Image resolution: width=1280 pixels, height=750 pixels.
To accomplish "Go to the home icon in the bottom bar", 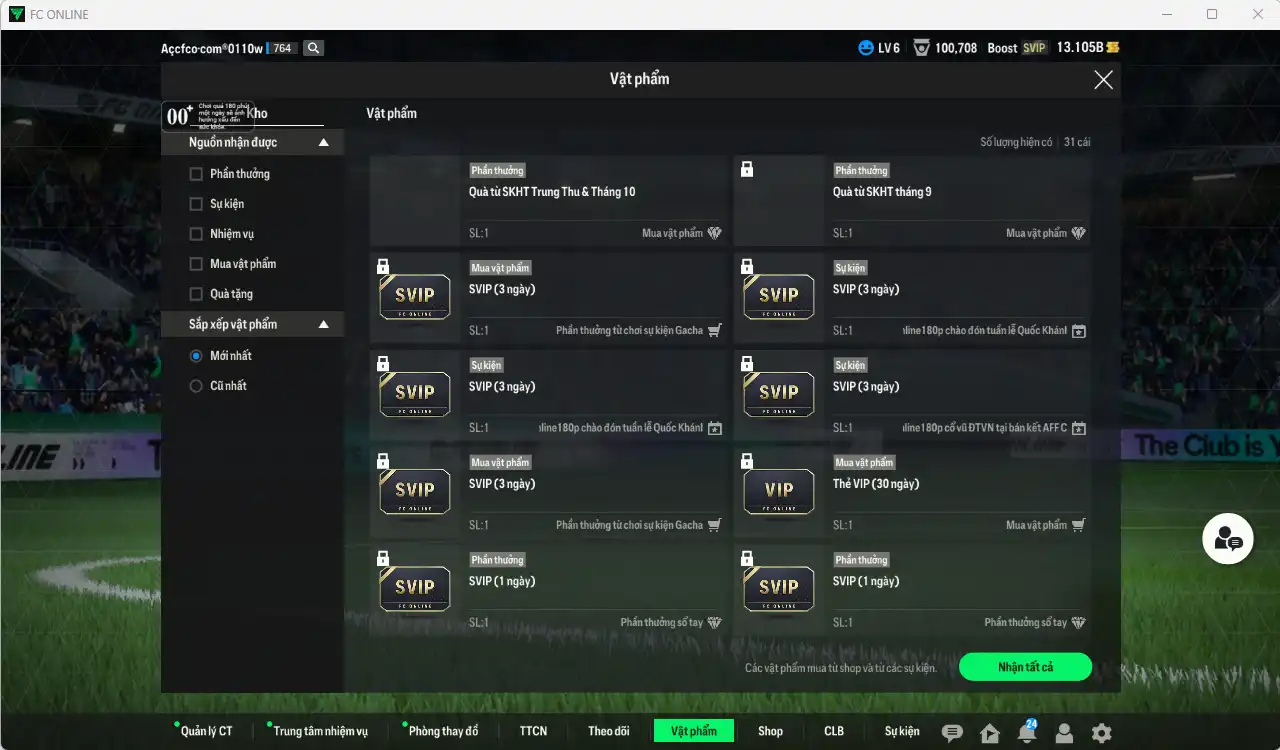I will click(990, 733).
